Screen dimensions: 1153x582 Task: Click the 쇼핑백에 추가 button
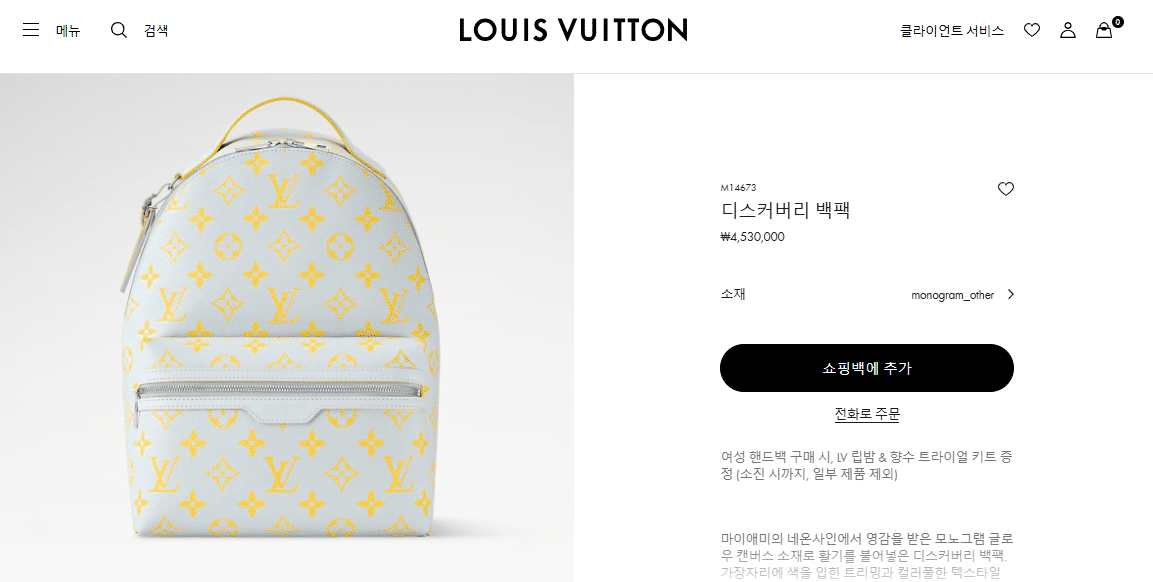(x=867, y=368)
